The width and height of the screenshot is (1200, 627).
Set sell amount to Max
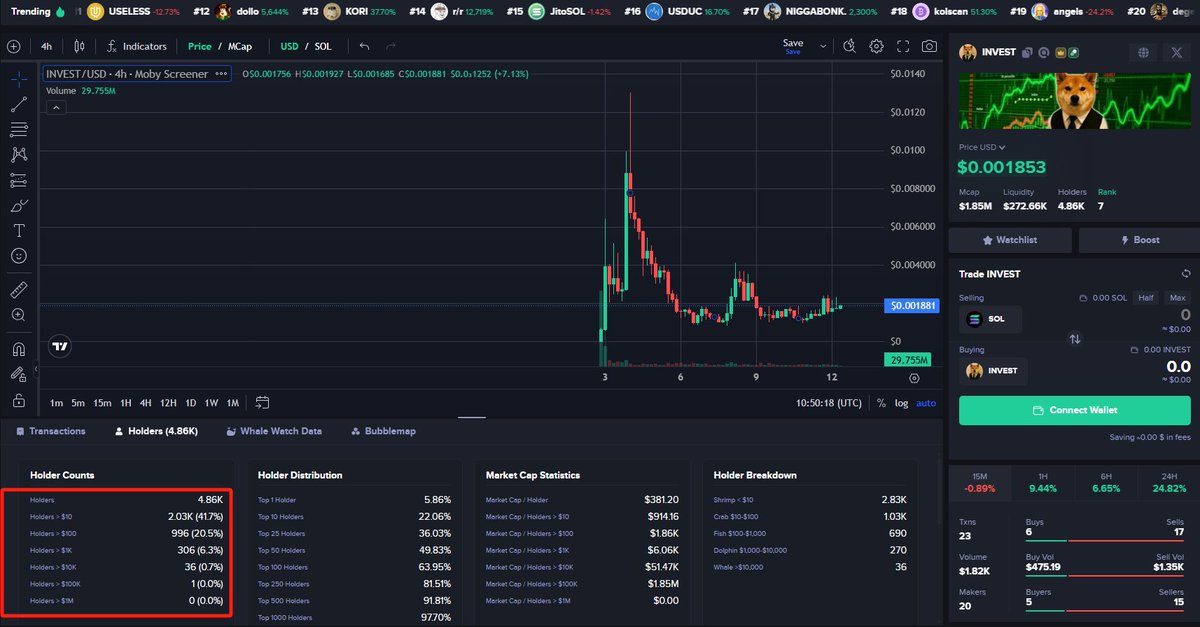1177,298
